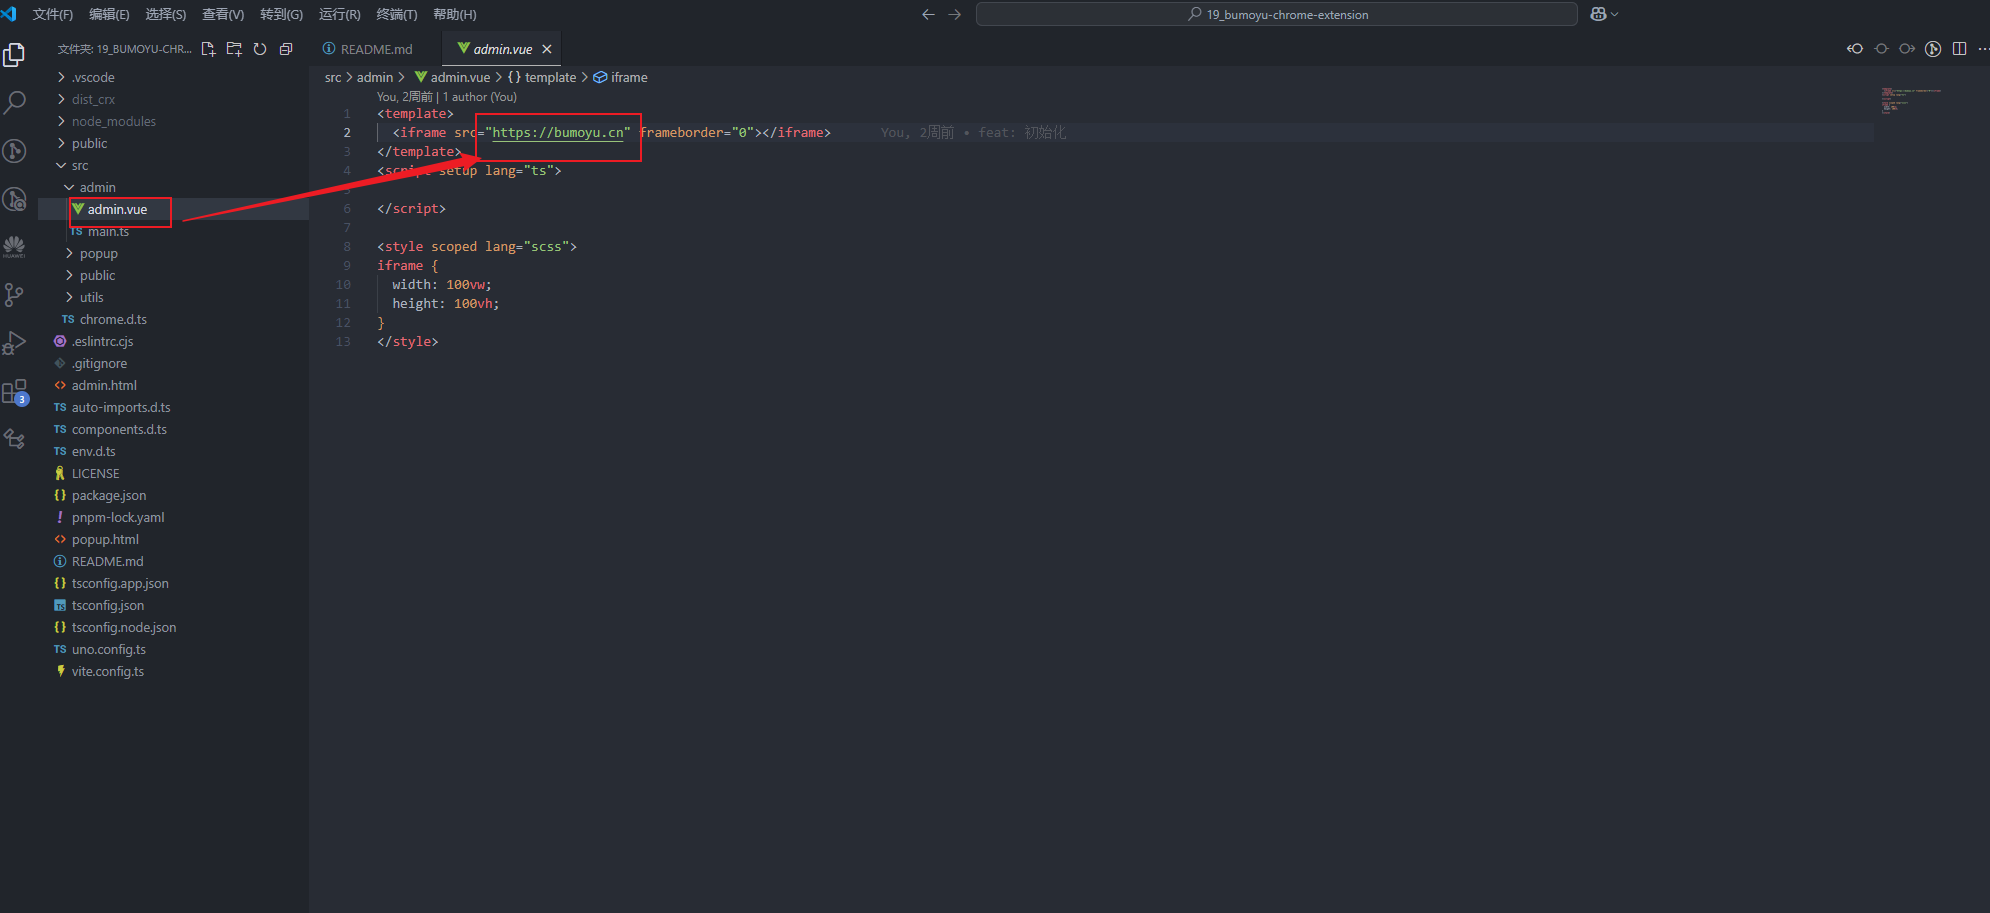
Task: Open the 选择(S) menu
Action: 166,14
